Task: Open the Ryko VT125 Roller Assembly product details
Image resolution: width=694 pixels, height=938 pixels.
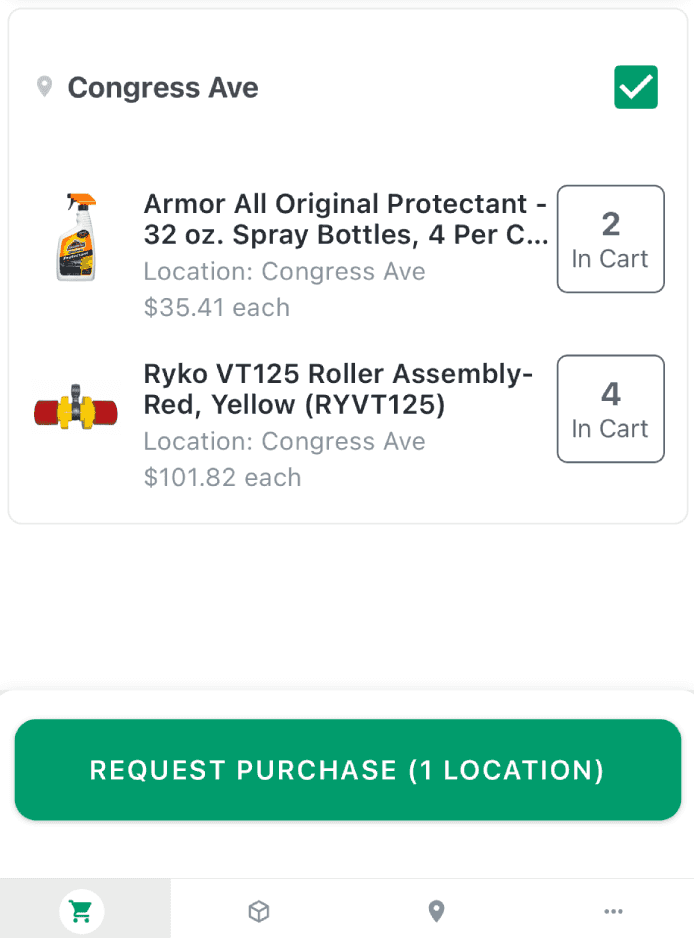Action: pos(340,389)
